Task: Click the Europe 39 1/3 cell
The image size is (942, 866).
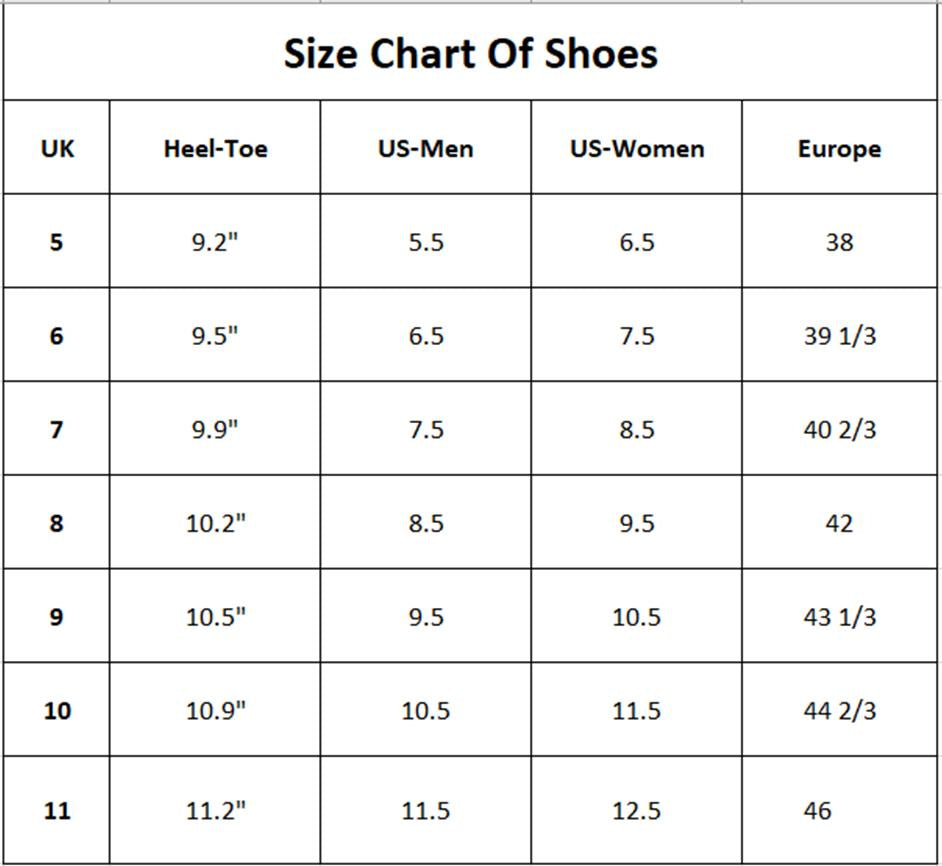Action: click(x=839, y=336)
